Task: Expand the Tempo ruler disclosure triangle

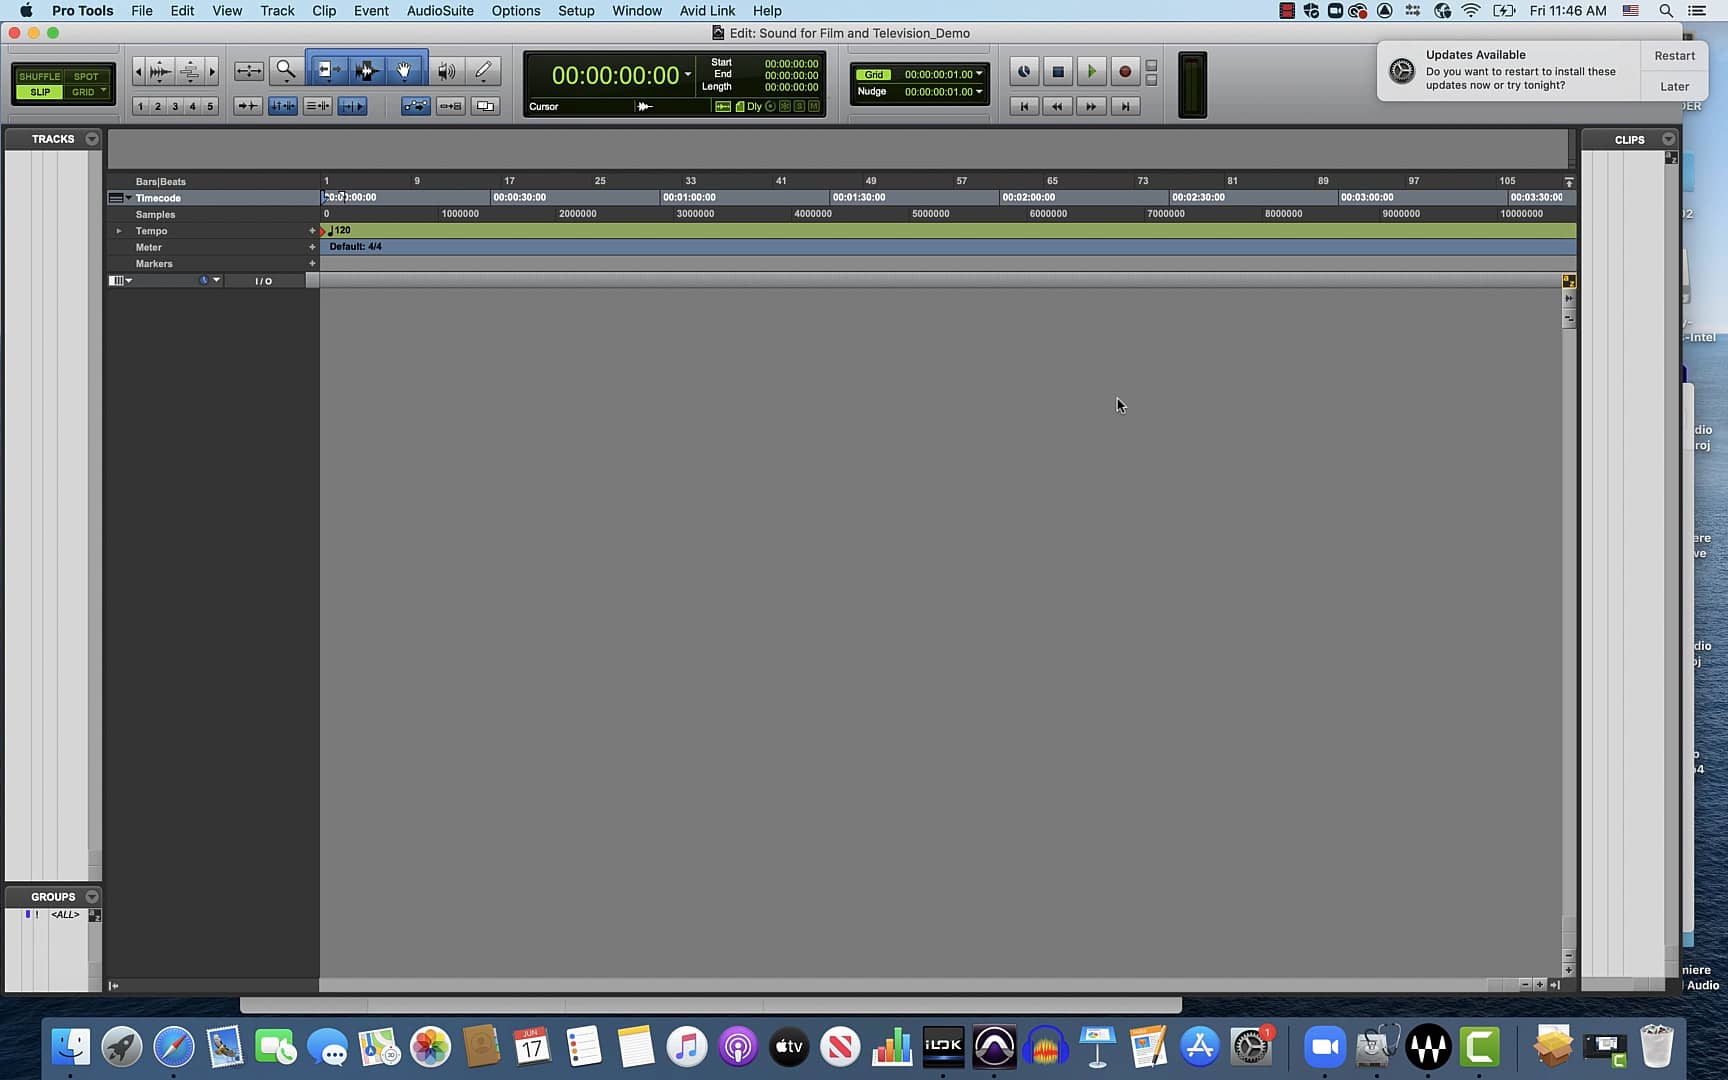Action: [x=119, y=230]
